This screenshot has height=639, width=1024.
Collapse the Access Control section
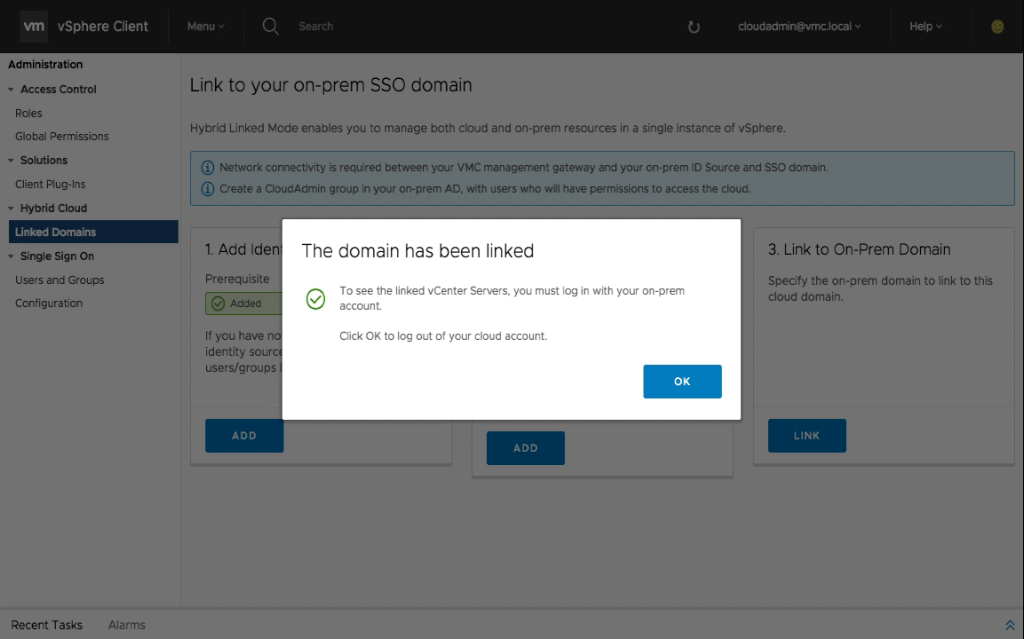pyautogui.click(x=10, y=90)
